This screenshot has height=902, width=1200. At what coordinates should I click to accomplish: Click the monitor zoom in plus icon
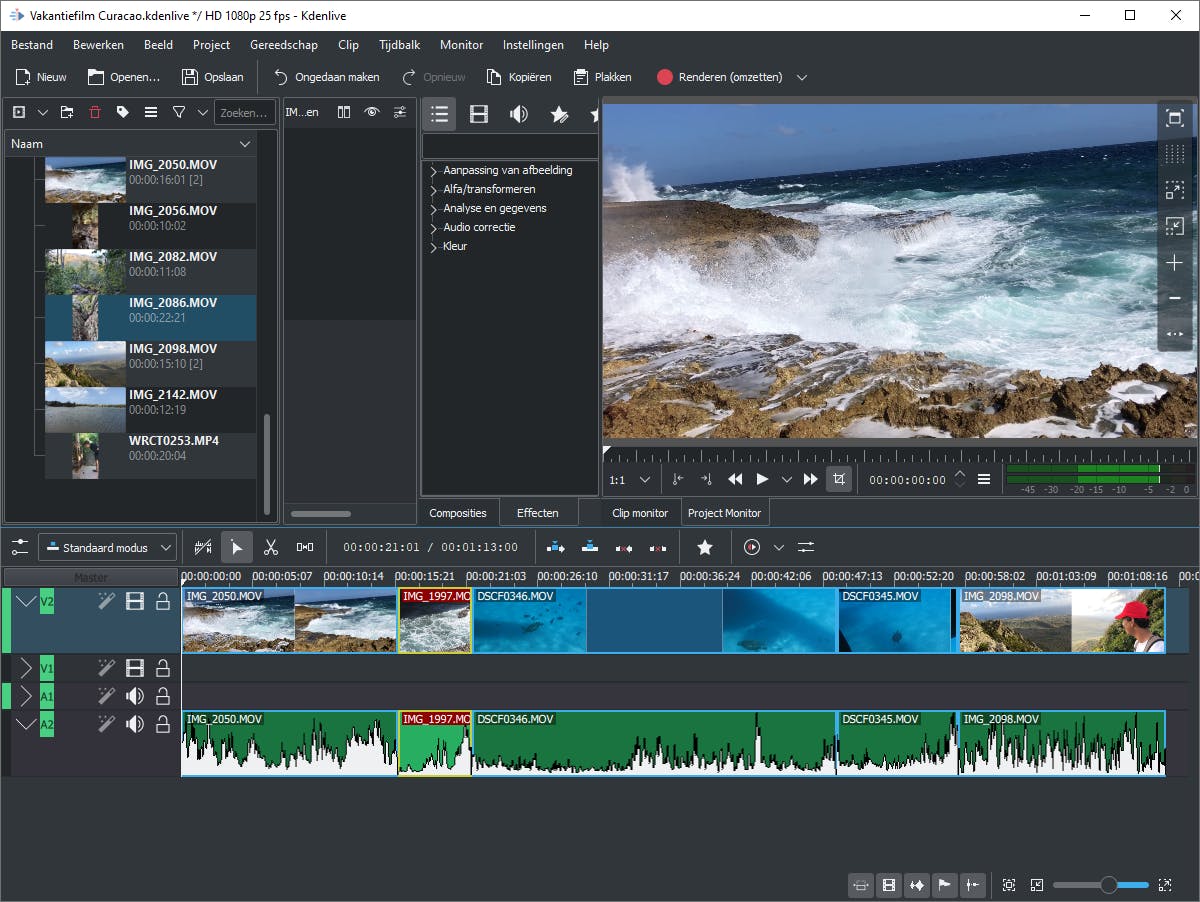pos(1175,263)
